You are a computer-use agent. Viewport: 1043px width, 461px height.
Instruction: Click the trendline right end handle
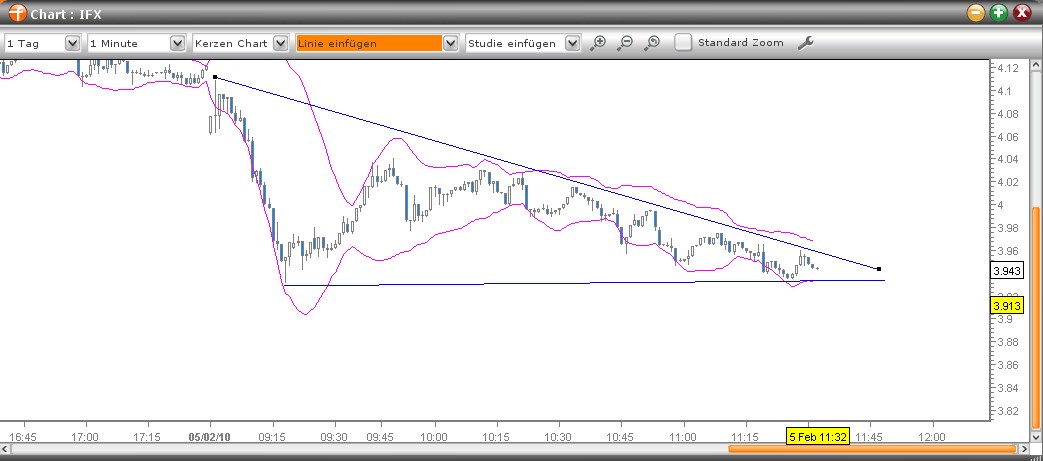pos(879,269)
